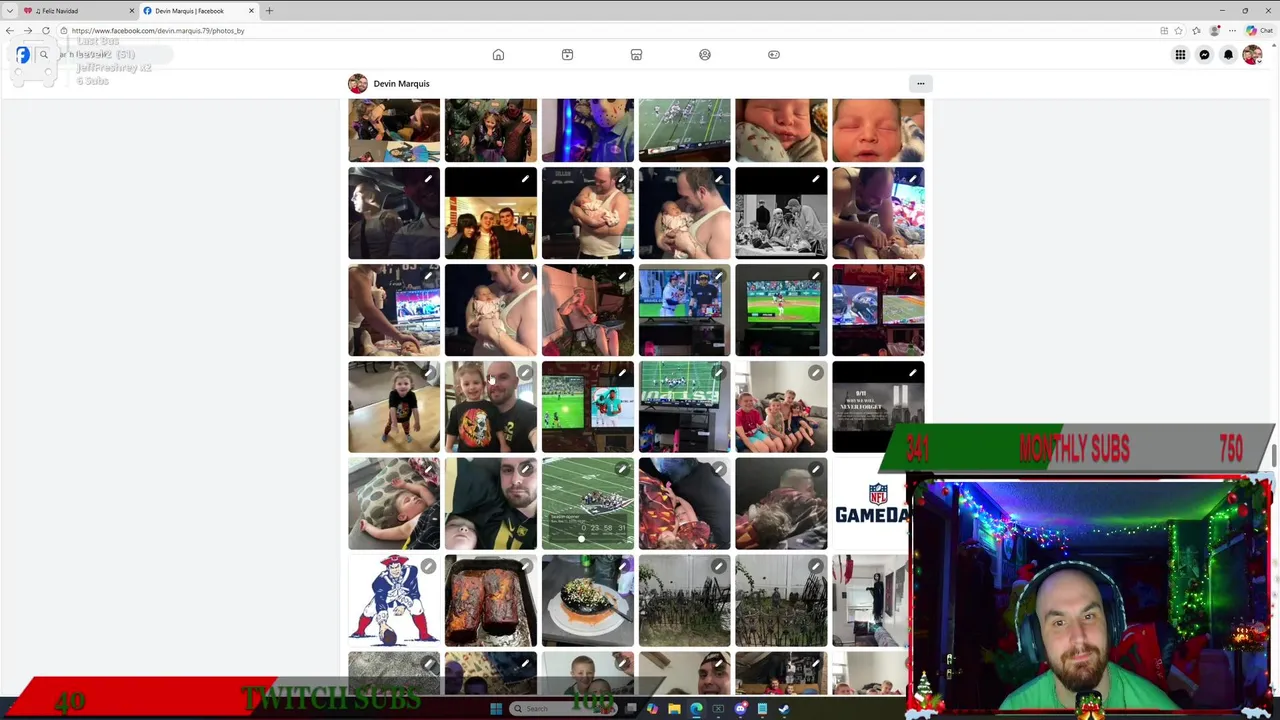Open the Windows Start menu
The height and width of the screenshot is (720, 1280).
click(x=496, y=709)
